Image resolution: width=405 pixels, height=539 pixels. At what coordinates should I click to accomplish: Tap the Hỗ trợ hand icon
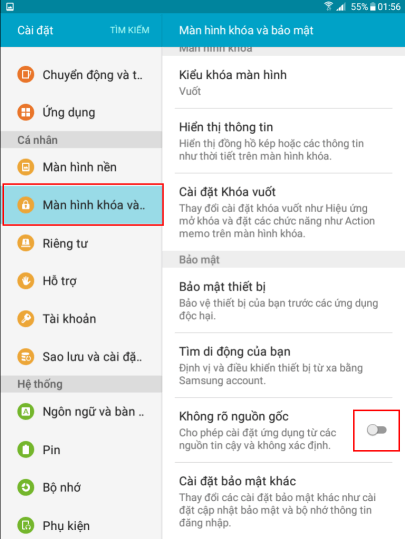[x=26, y=281]
